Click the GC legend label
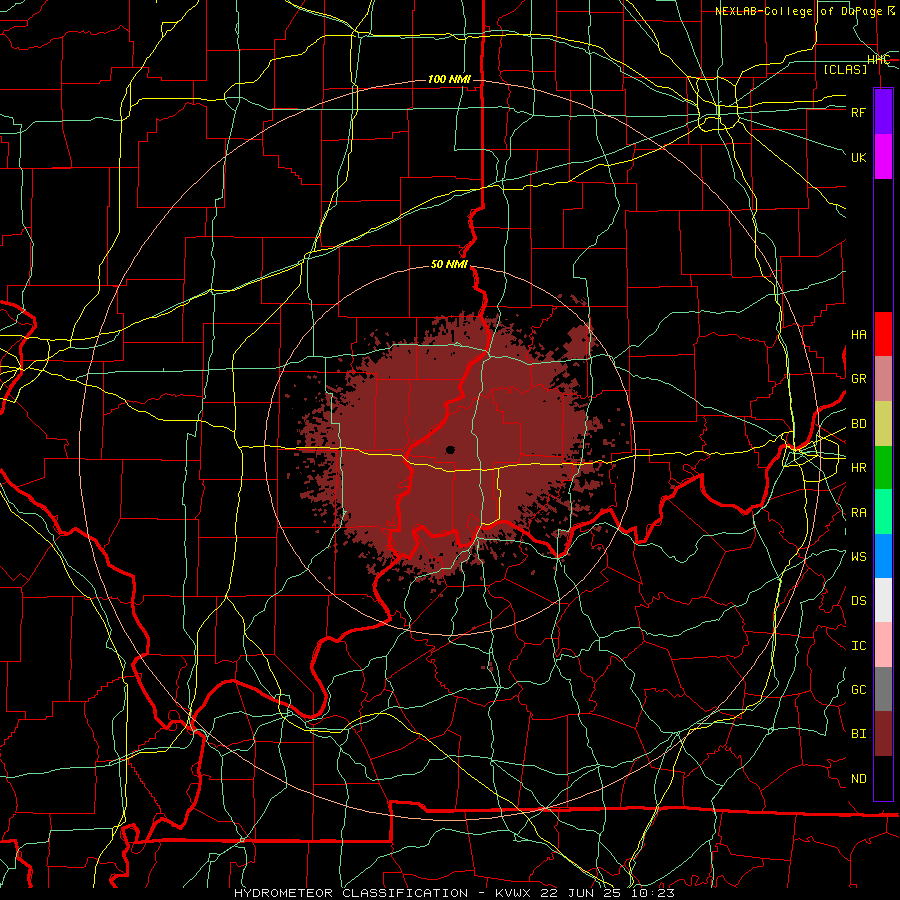Screen dimensions: 900x900 tap(858, 690)
